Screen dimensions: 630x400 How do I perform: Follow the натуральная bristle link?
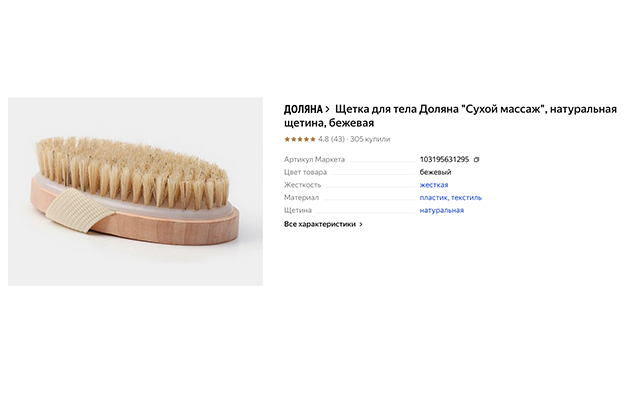(x=441, y=211)
